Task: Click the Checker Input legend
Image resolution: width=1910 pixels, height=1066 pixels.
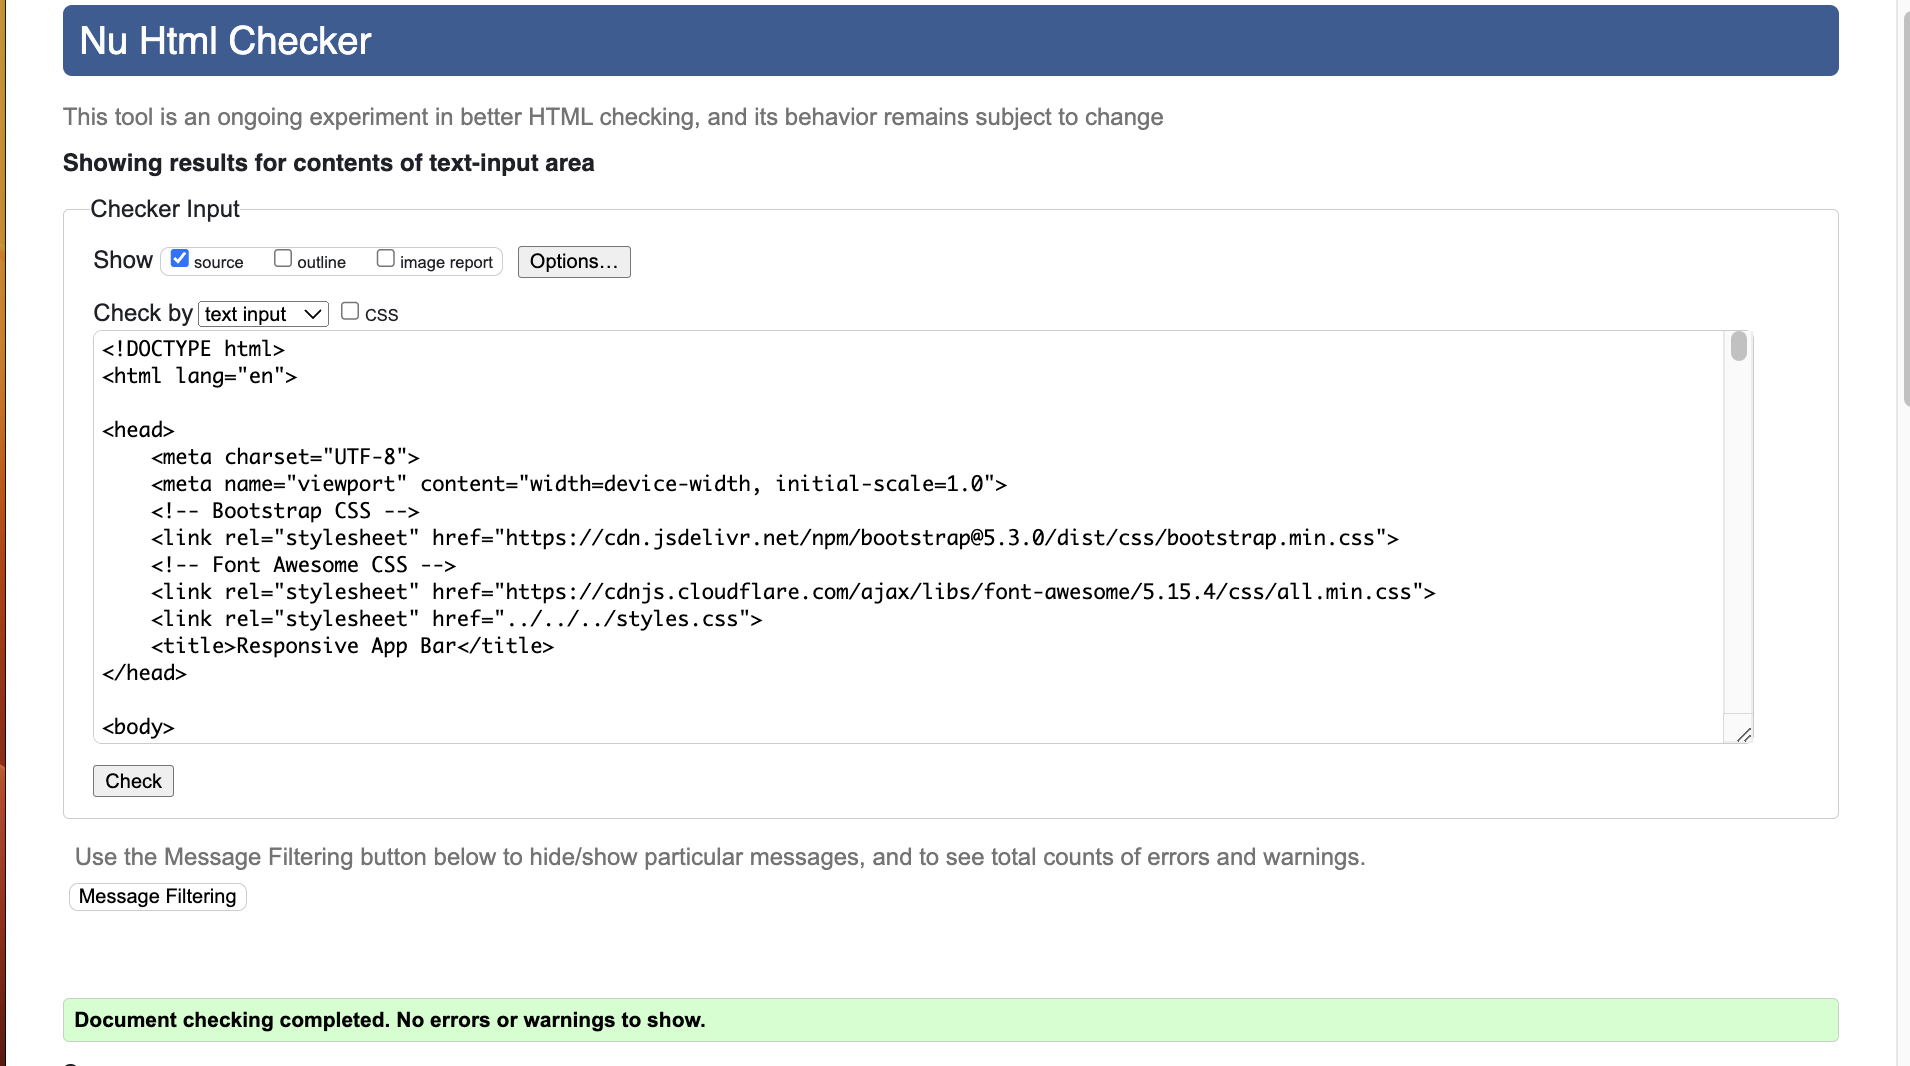Action: (x=165, y=209)
